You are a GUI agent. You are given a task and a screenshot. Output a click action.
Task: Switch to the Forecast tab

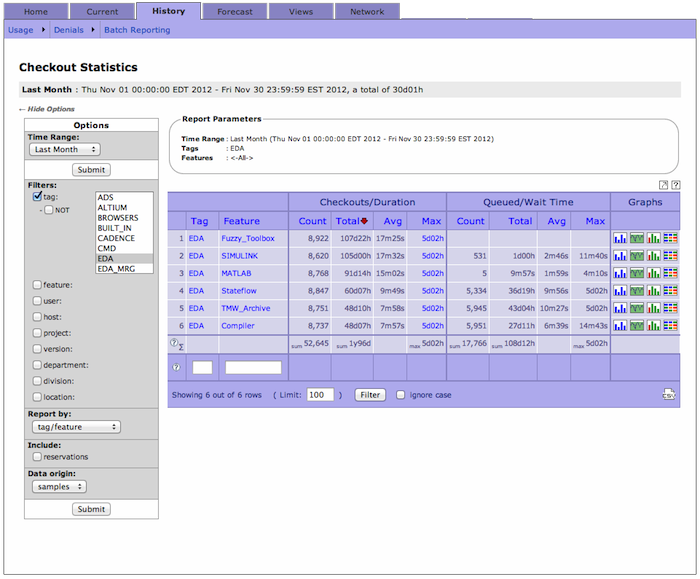coord(234,12)
